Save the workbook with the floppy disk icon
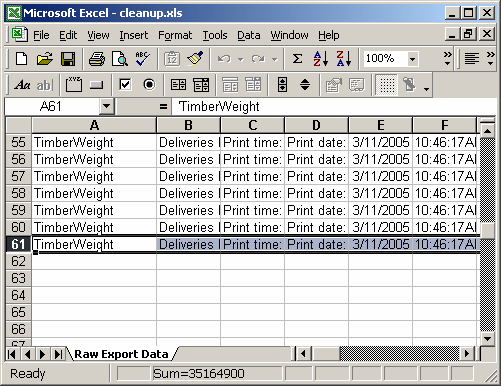This screenshot has width=501, height=386. pos(68,59)
